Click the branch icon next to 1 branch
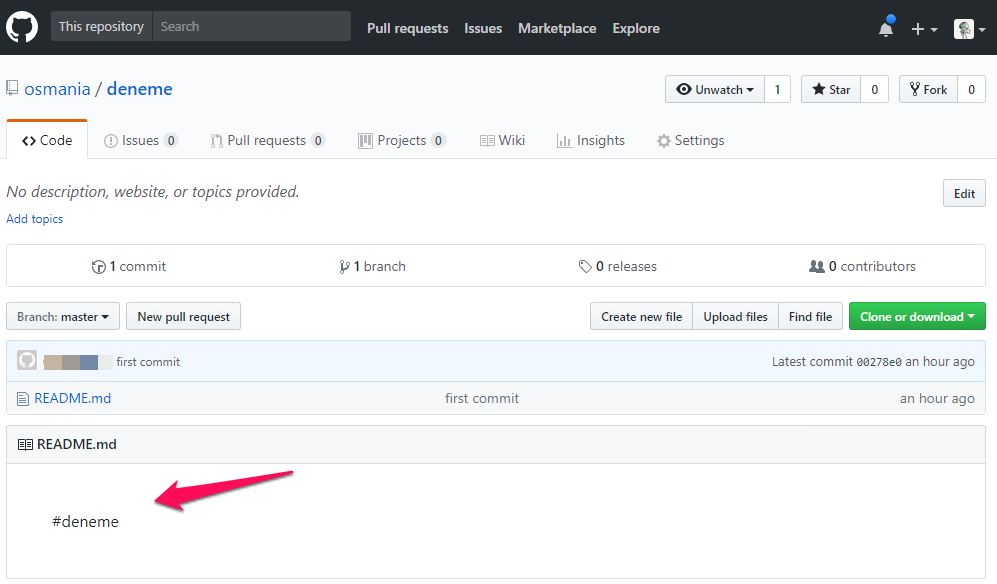This screenshot has width=997, height=584. [344, 267]
